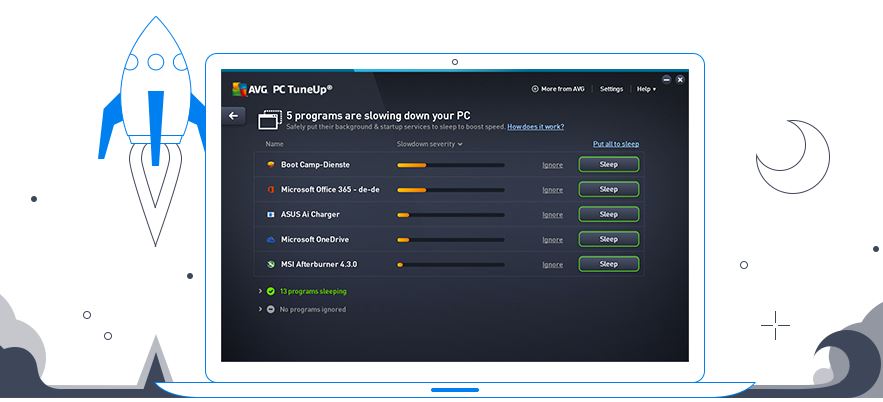Put Microsoft OneDrive to sleep
883x402 pixels.
(x=609, y=239)
